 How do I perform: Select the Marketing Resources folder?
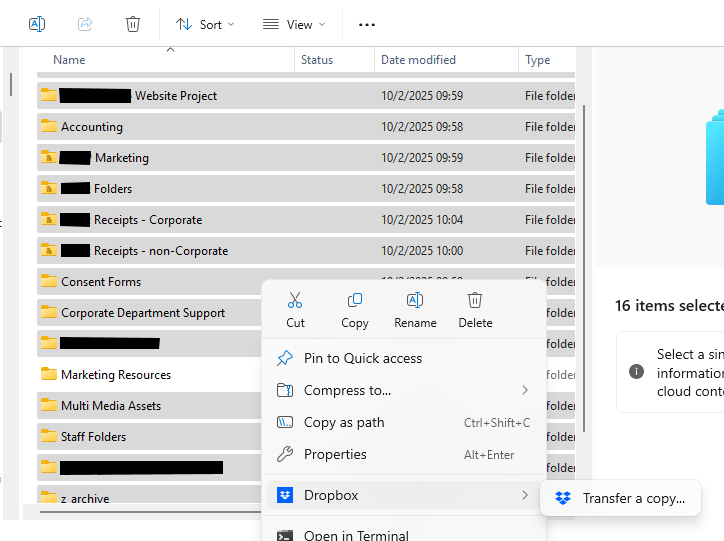[116, 375]
